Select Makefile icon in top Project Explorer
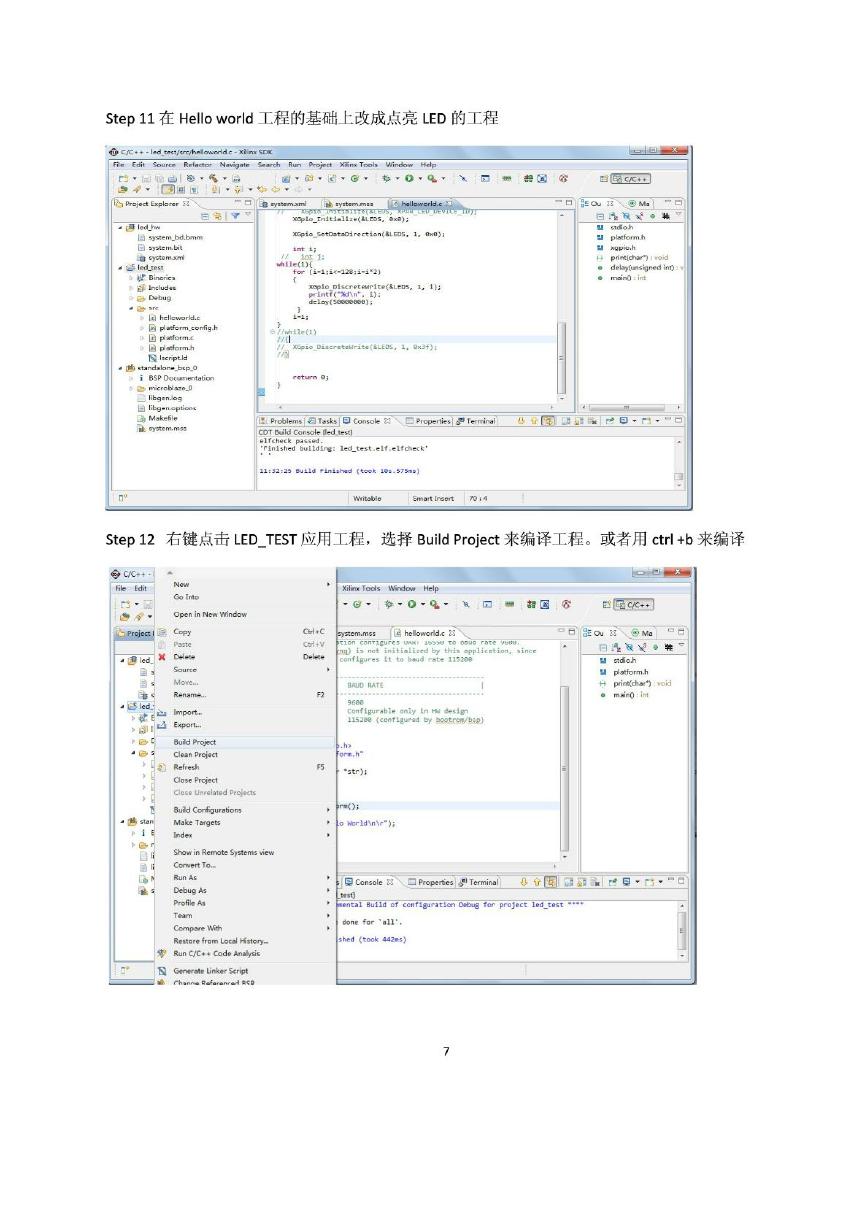 click(141, 418)
